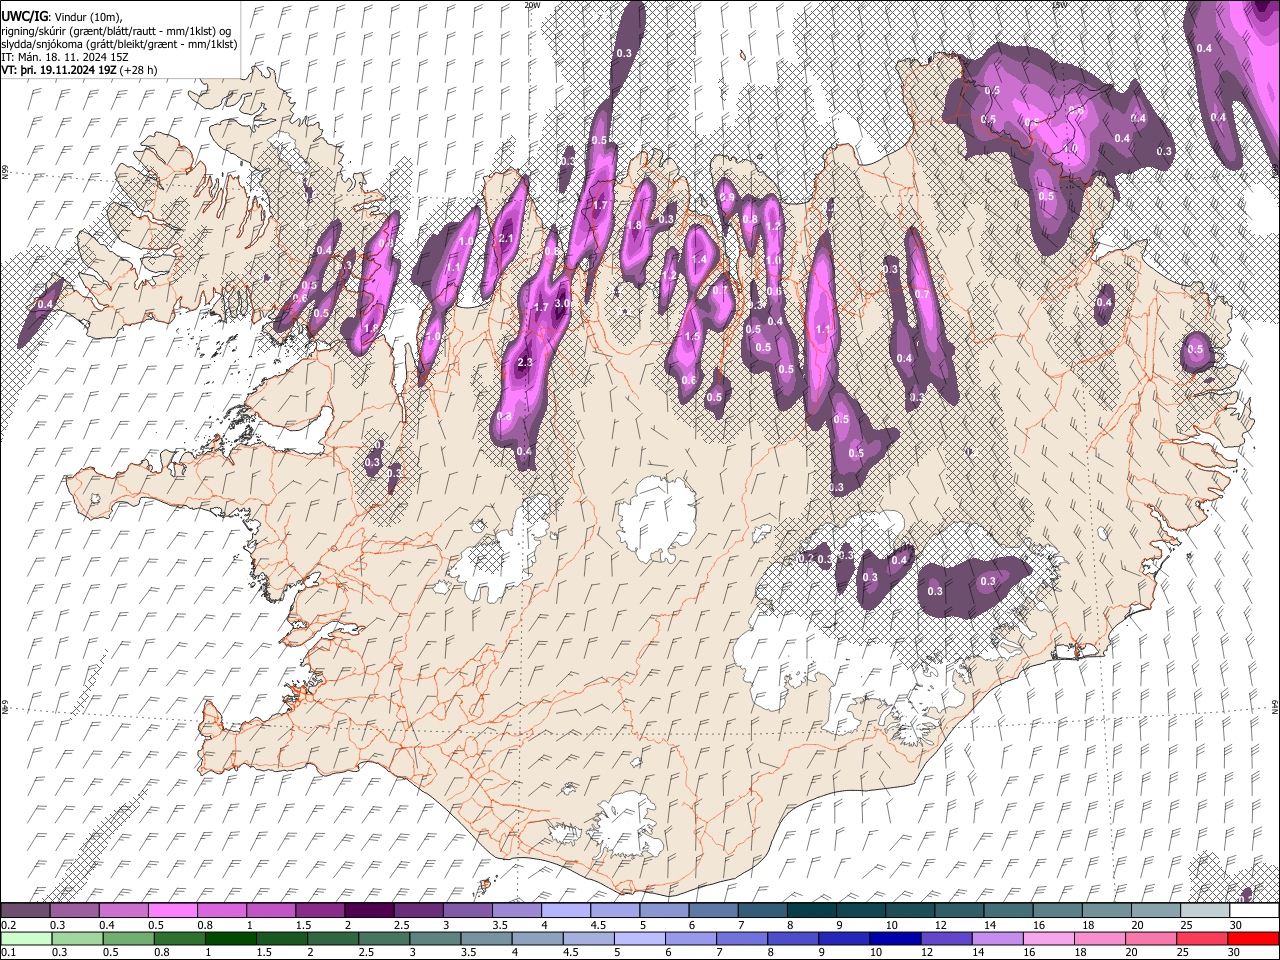The width and height of the screenshot is (1280, 960).
Task: Select the gray-teal 16 snow-scale swatch
Action: [1056, 910]
